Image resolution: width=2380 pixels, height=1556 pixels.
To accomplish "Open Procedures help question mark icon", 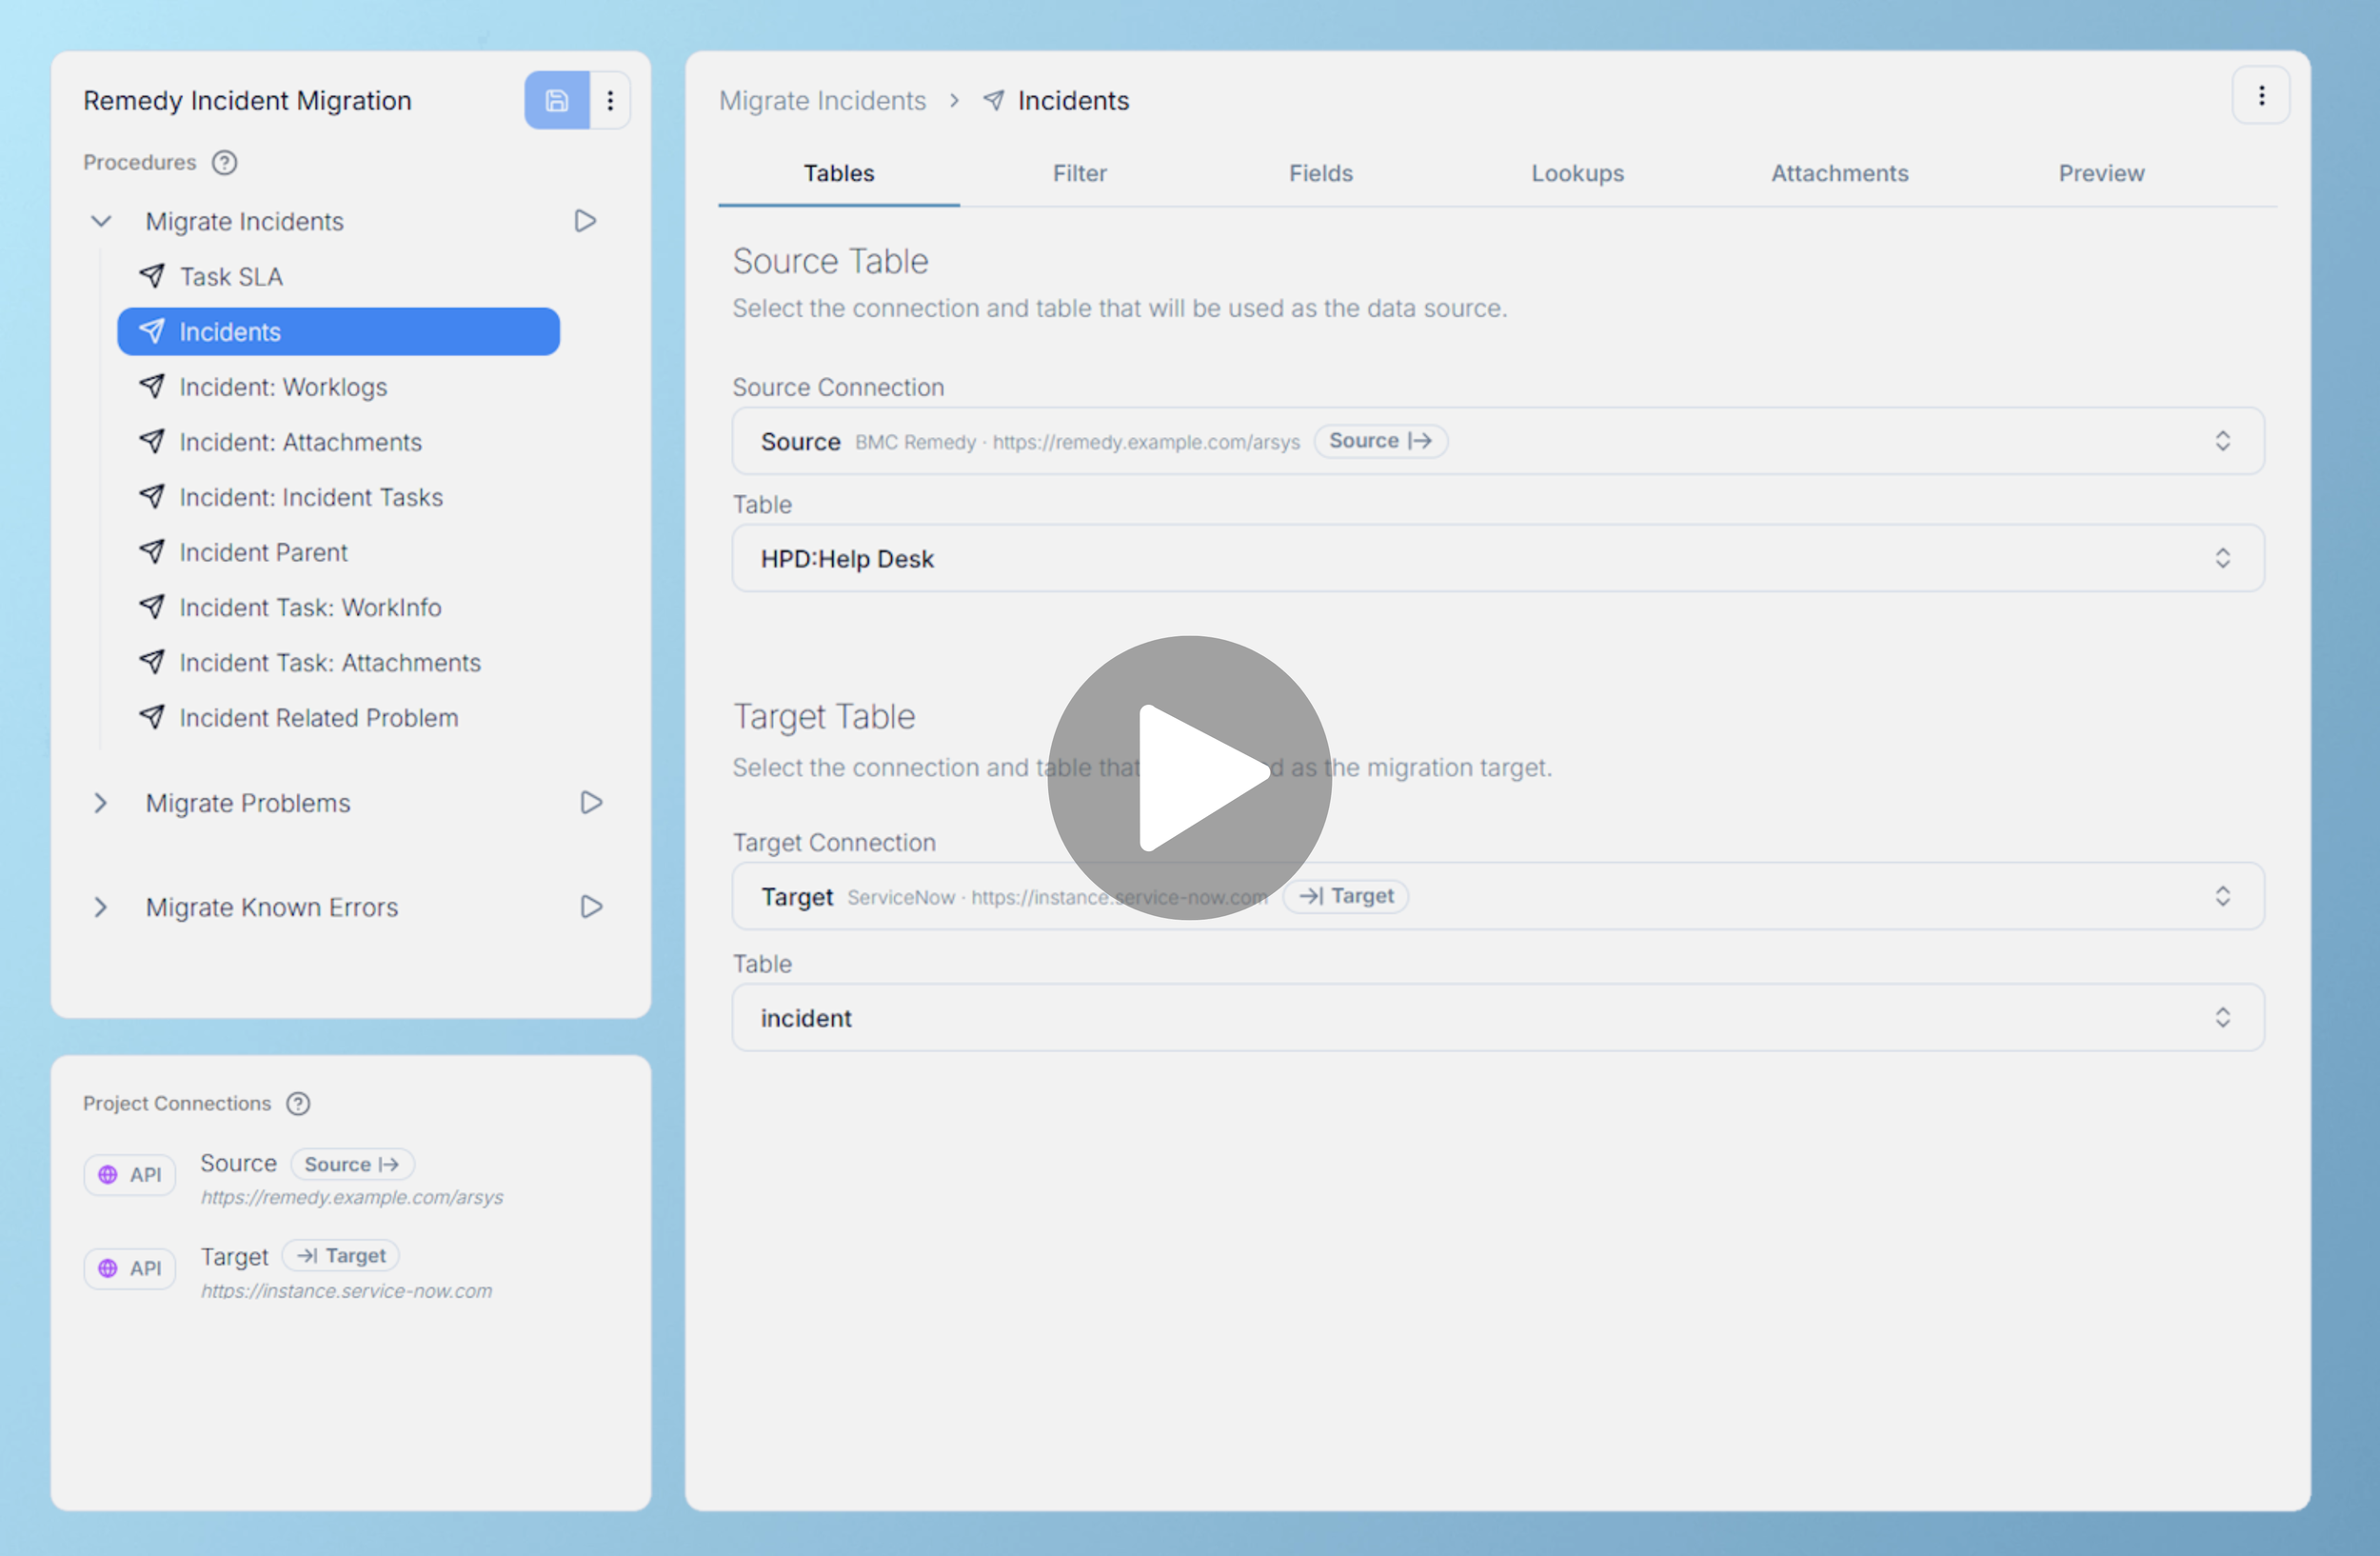I will [225, 162].
